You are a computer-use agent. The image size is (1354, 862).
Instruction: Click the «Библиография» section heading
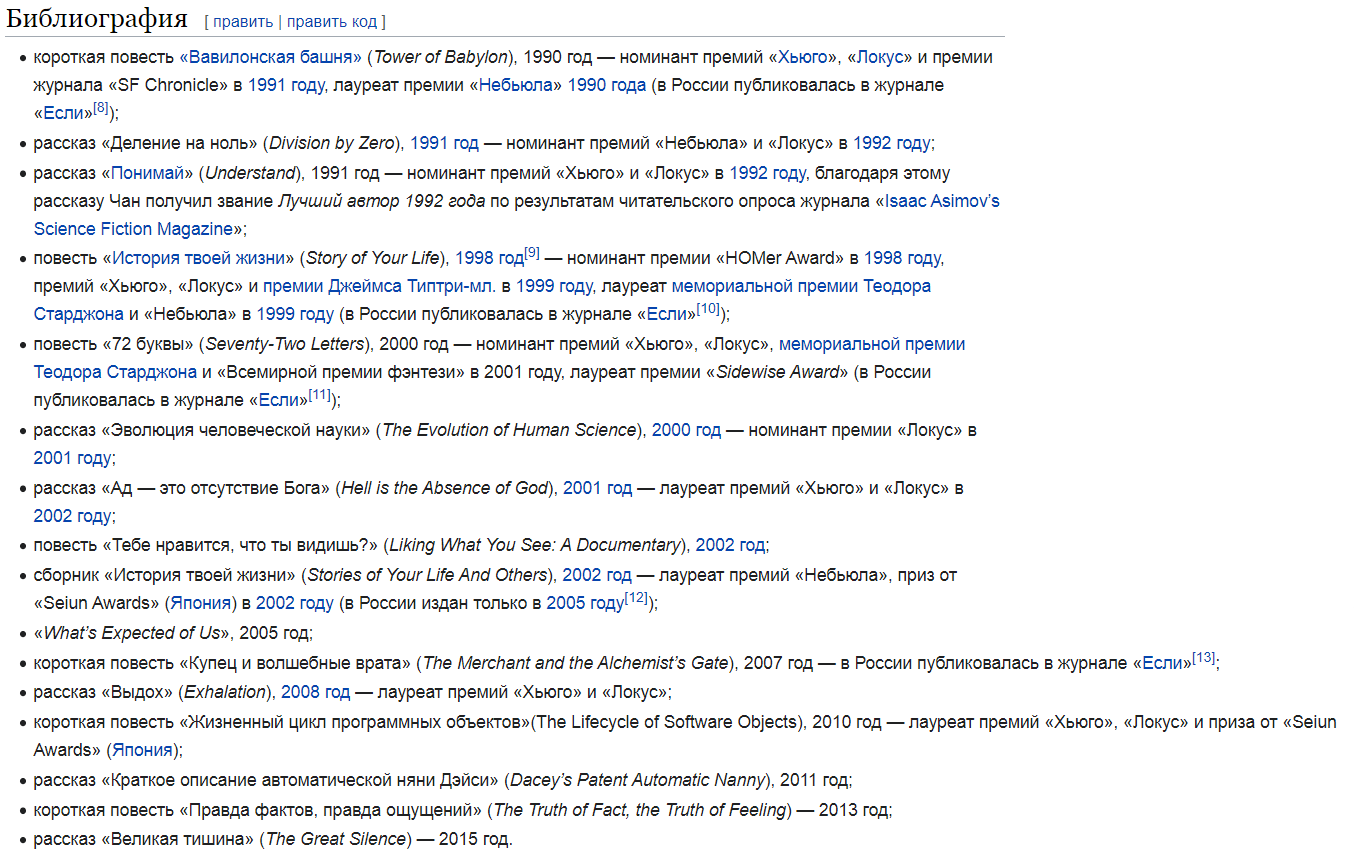coord(96,19)
